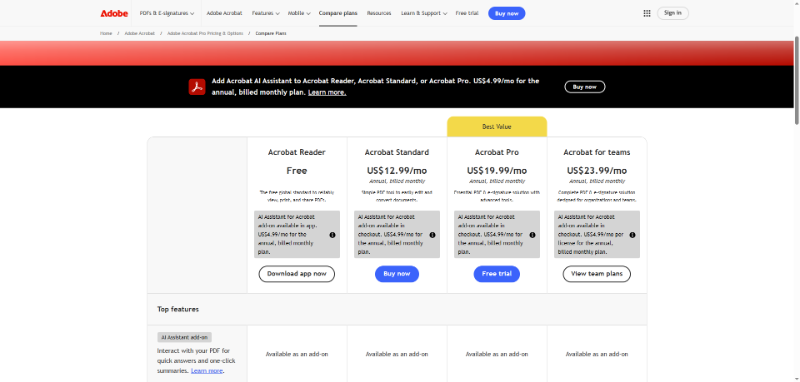Click Learn more link in black banner

[x=327, y=93]
